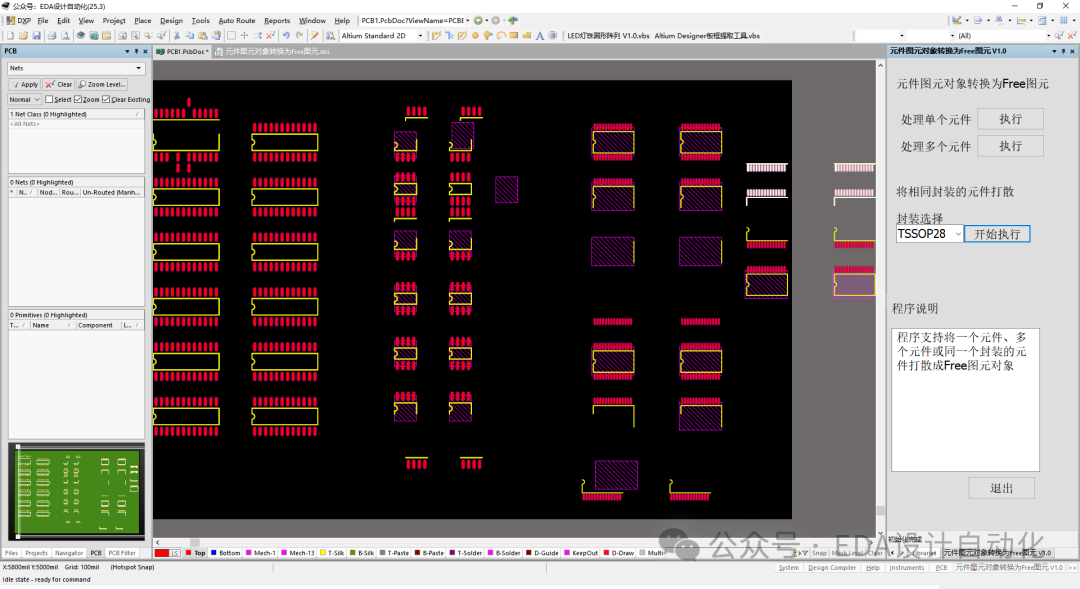Open the TSSOP28 footprint selection dropdown

pos(957,233)
